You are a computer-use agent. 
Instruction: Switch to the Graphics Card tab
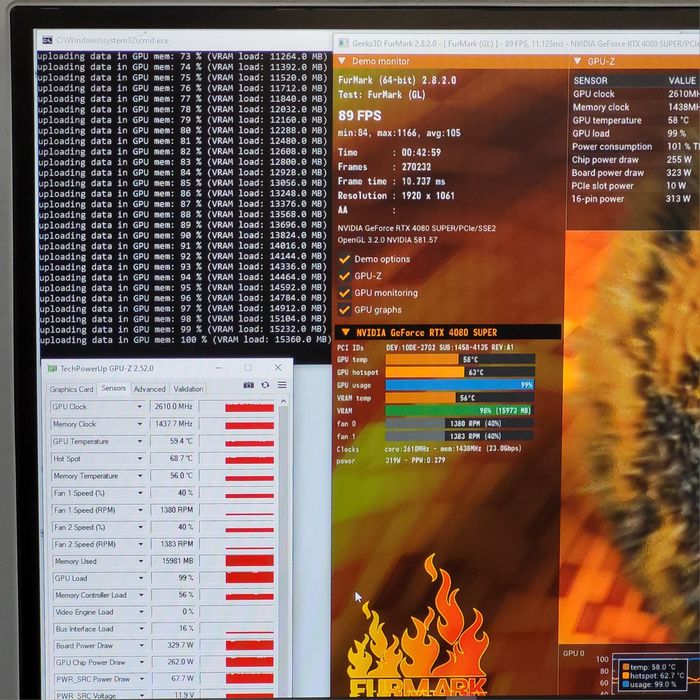coord(71,389)
